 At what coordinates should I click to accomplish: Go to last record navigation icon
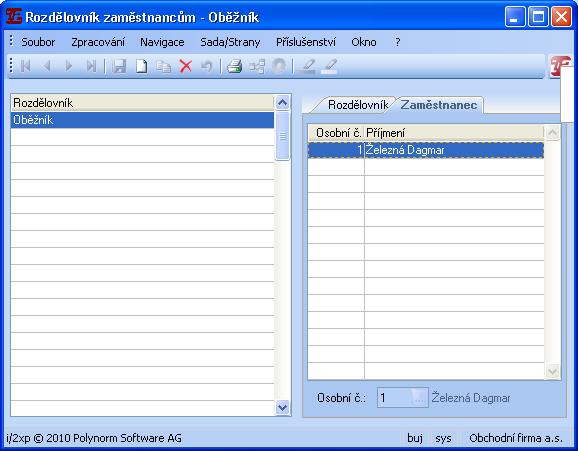[91, 66]
